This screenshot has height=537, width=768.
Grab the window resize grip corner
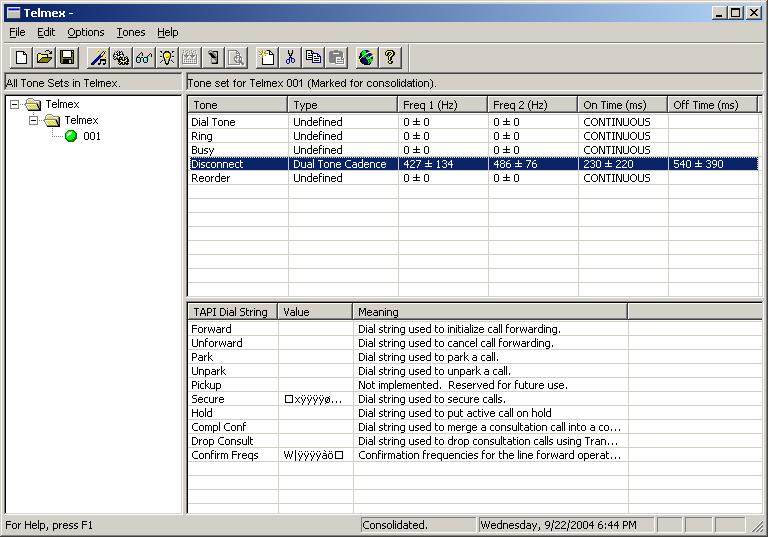coord(757,527)
